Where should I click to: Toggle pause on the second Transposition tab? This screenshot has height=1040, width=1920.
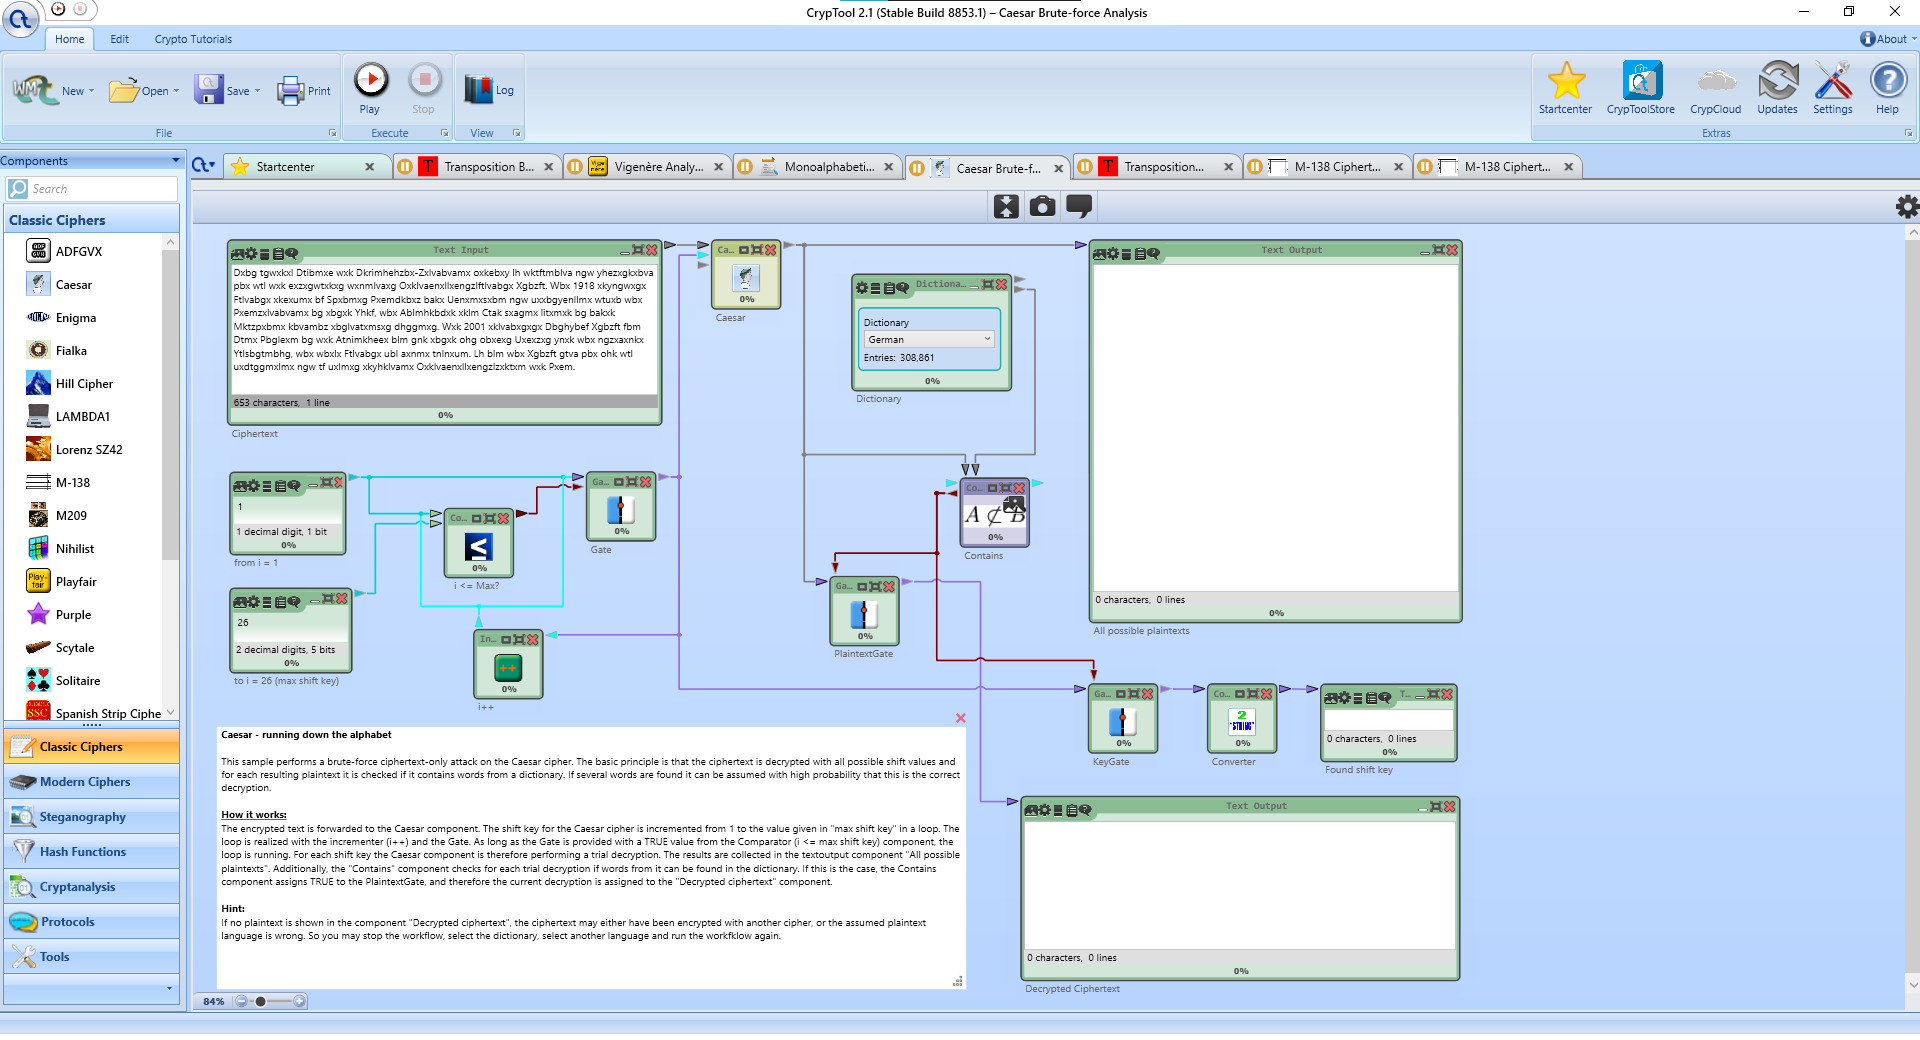coord(1085,167)
